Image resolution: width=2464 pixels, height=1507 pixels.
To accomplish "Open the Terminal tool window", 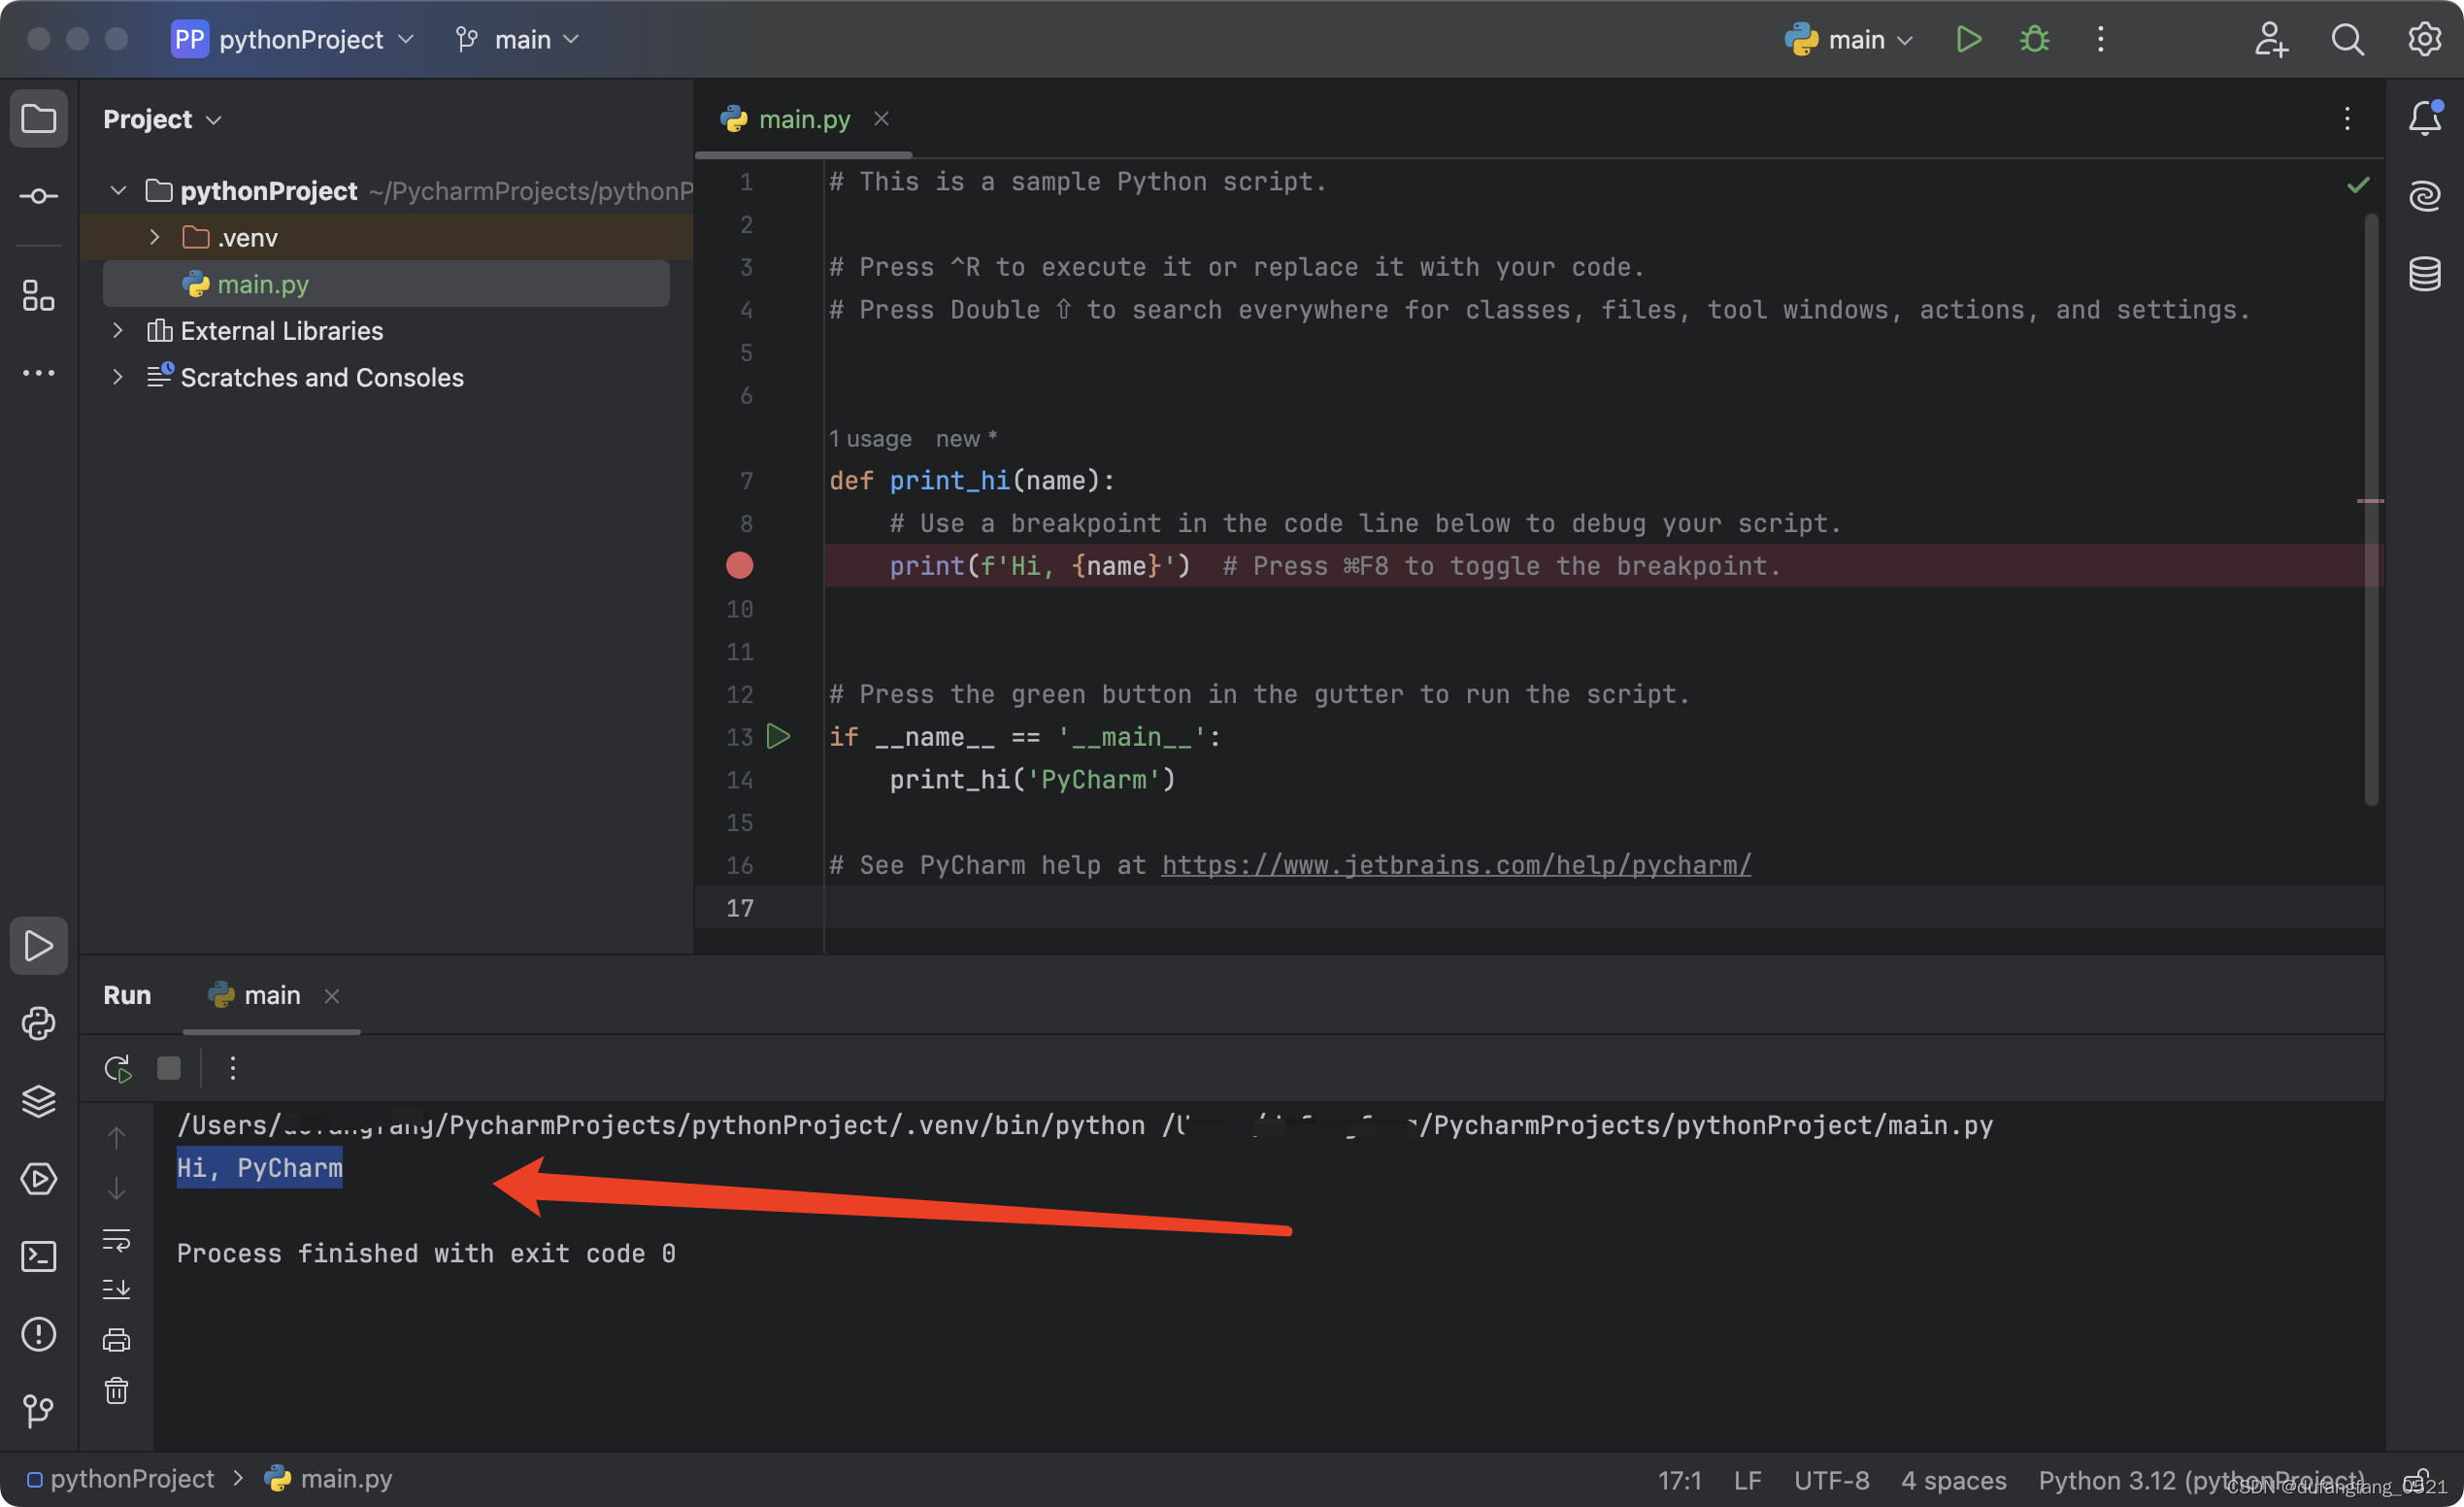I will [38, 1256].
